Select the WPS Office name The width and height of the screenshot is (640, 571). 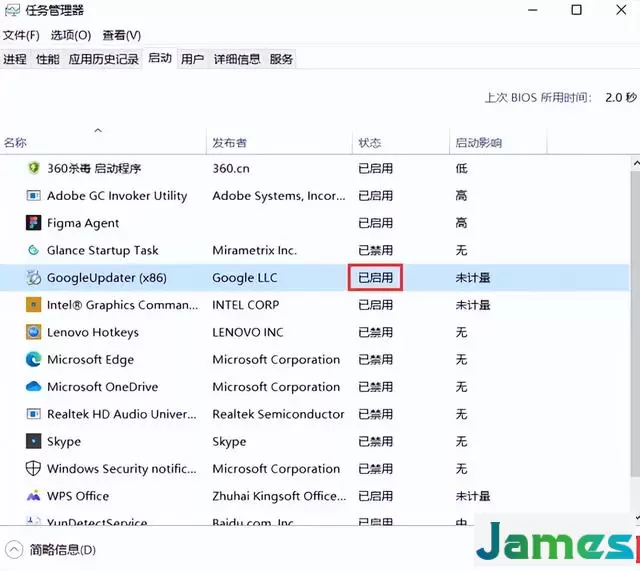(78, 496)
